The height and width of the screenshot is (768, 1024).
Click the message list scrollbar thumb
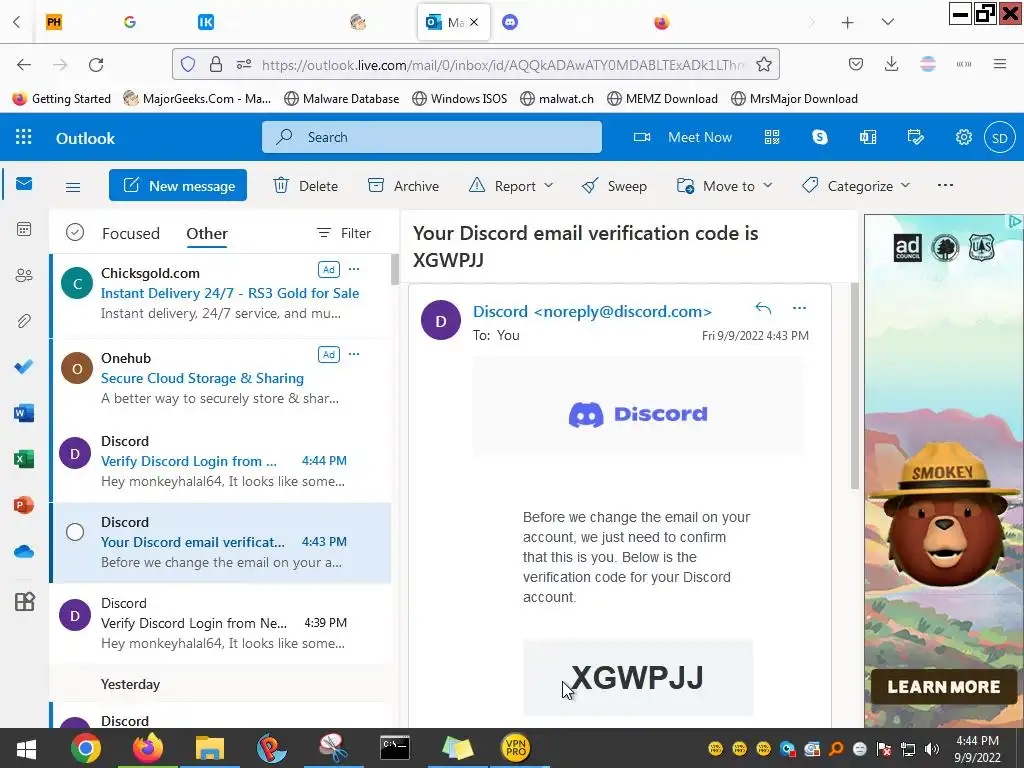394,269
